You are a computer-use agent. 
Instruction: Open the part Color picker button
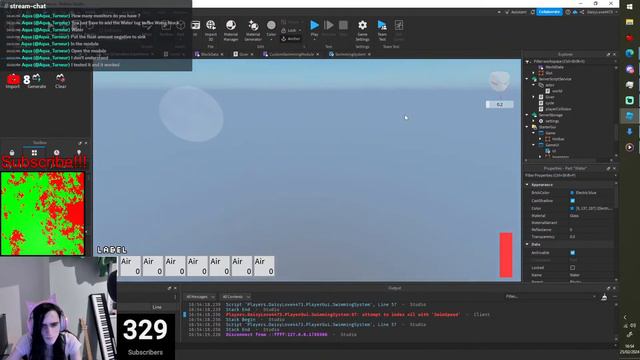click(271, 29)
